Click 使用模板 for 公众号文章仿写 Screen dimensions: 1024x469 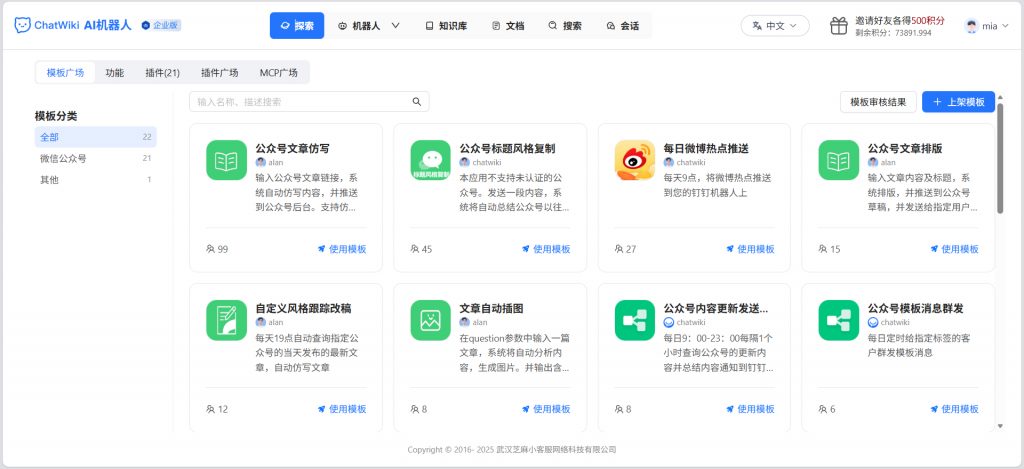tap(342, 249)
